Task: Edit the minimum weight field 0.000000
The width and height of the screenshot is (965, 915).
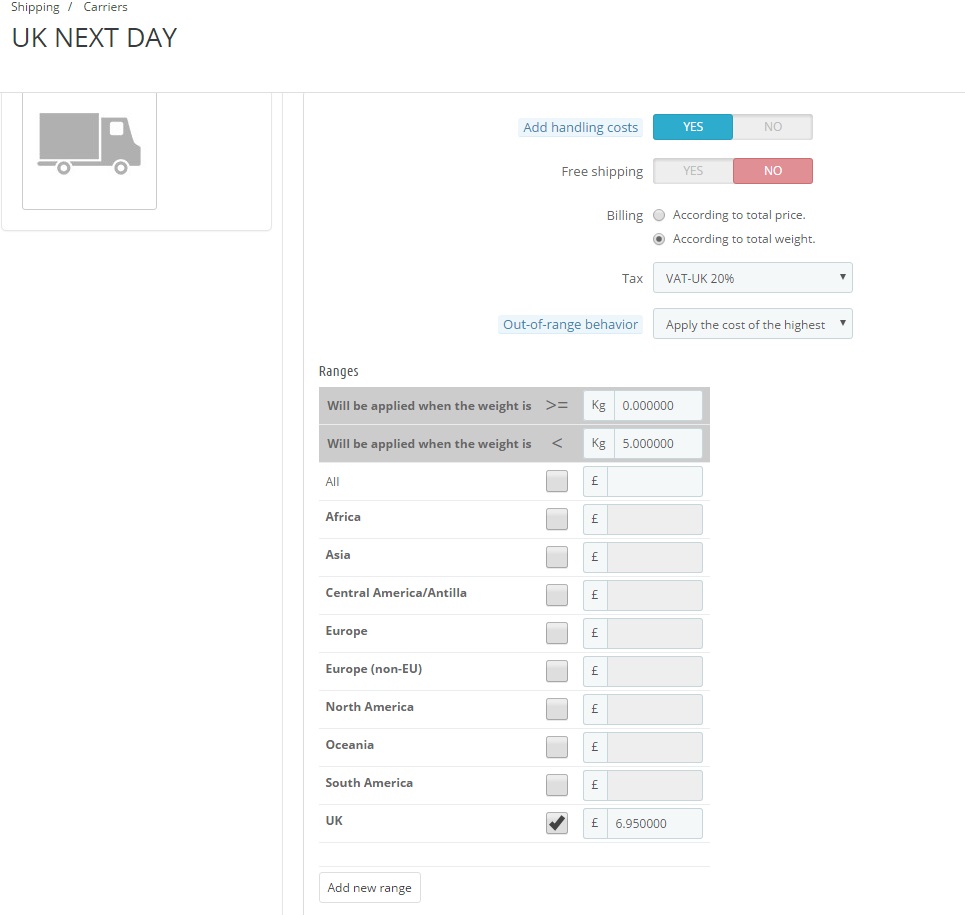Action: [x=658, y=406]
